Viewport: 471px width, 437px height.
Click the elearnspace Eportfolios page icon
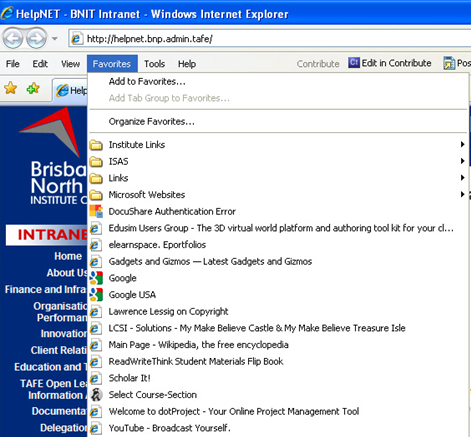(95, 245)
